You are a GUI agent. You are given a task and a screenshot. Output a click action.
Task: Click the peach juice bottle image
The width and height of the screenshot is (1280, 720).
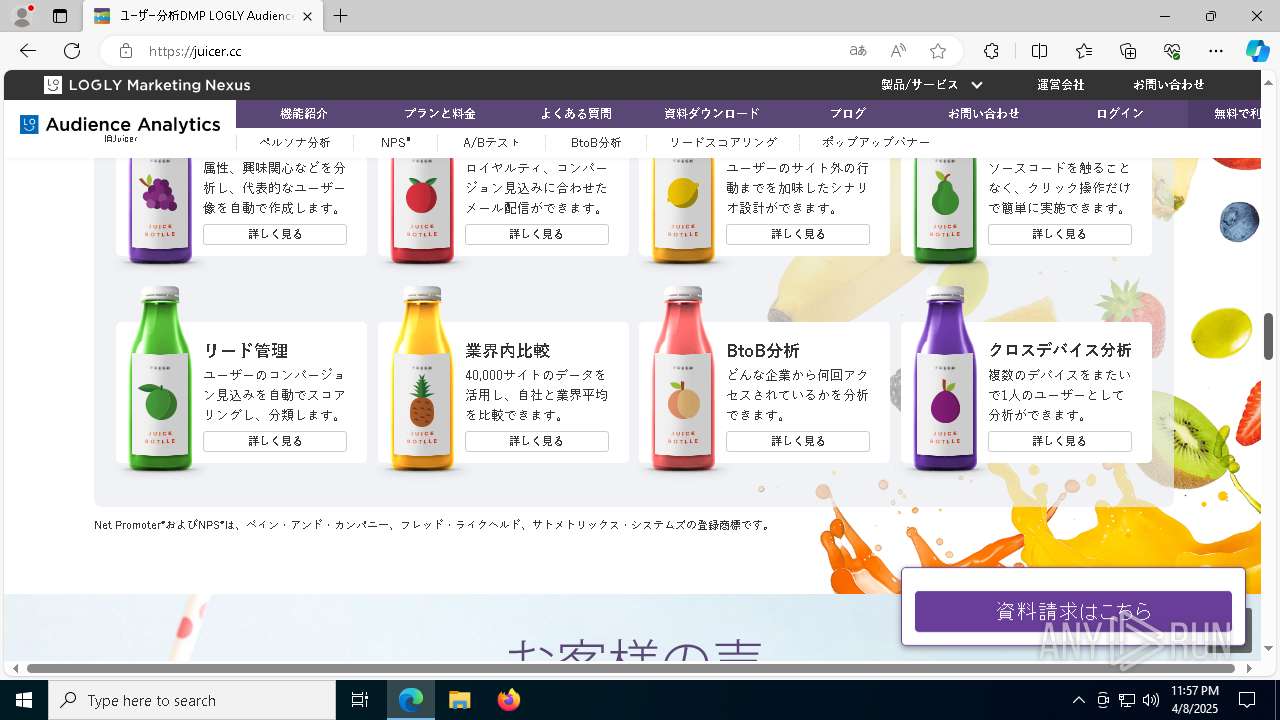pos(684,378)
